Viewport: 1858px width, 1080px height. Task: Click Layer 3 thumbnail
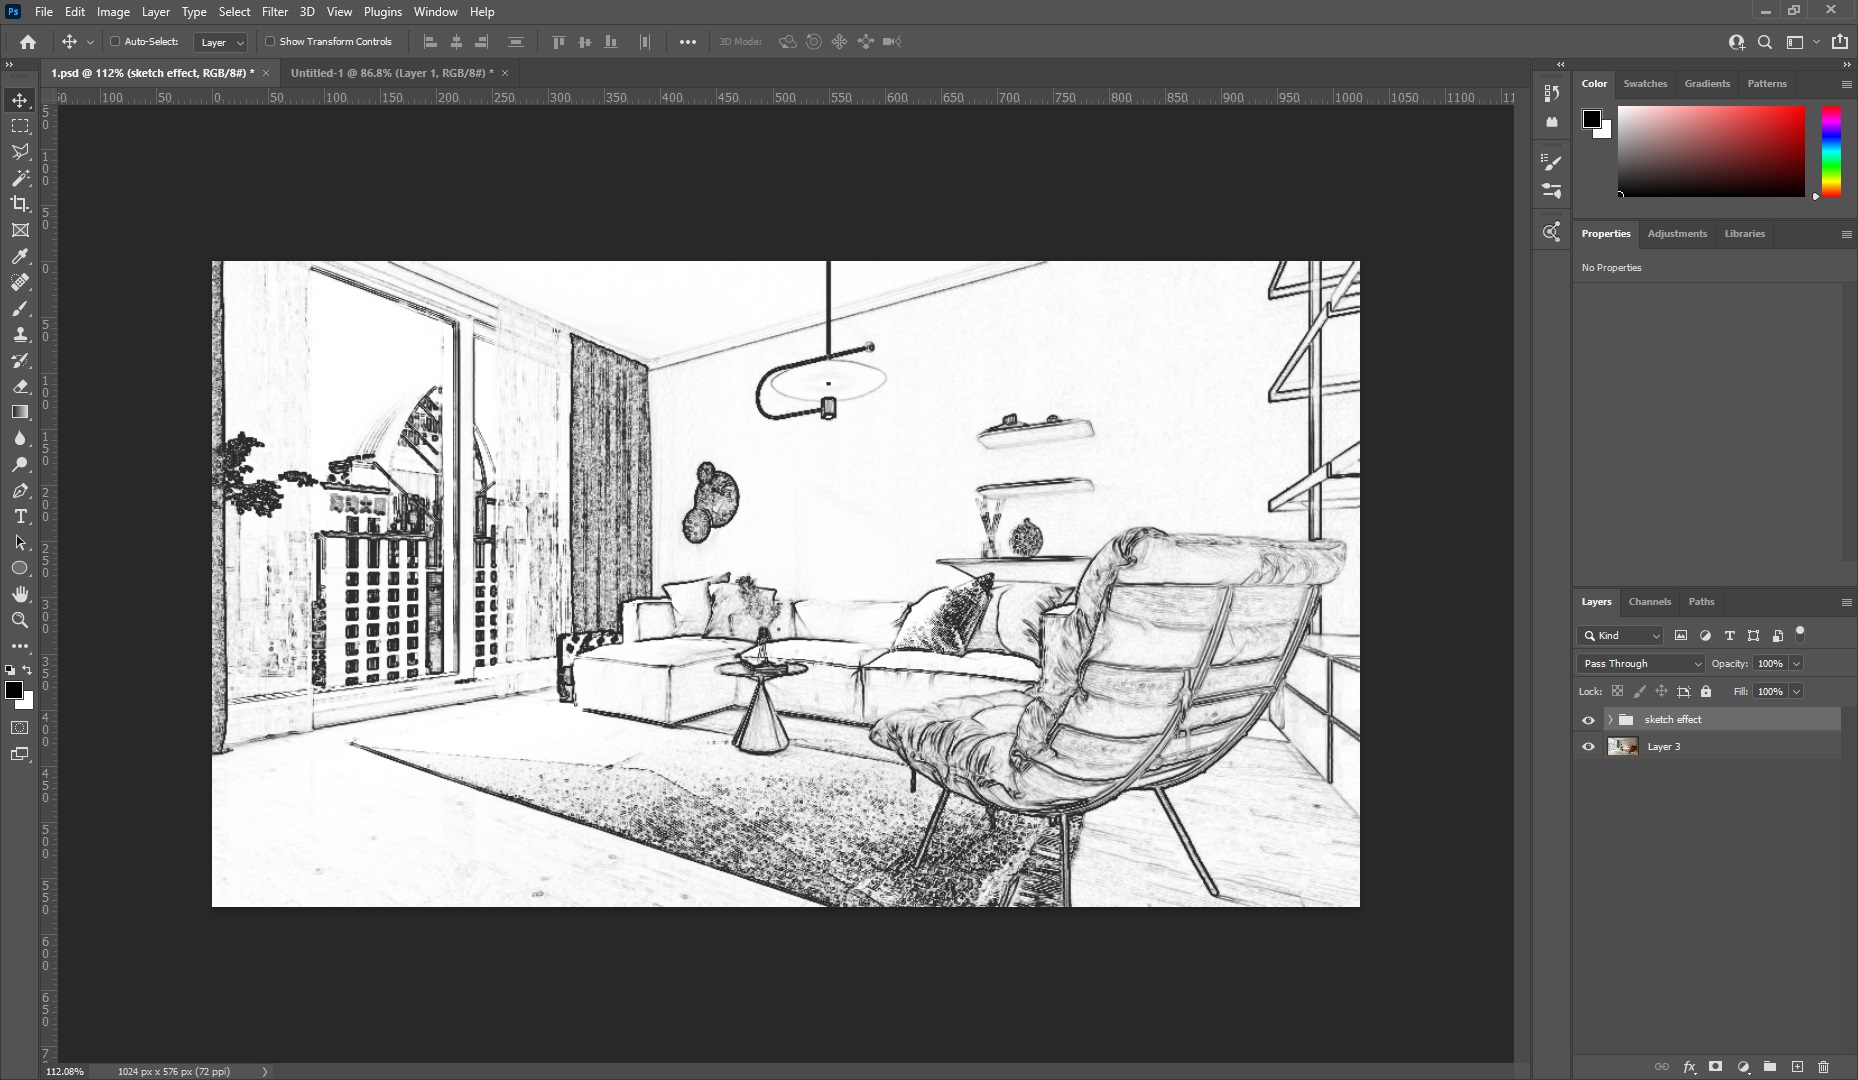click(x=1622, y=747)
